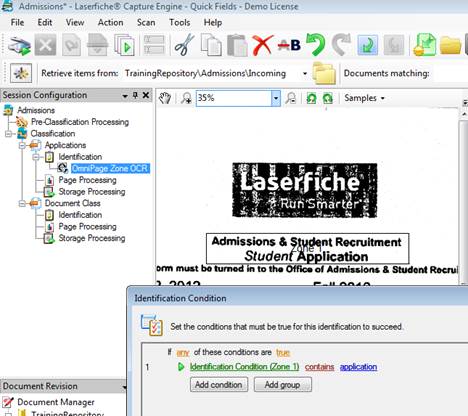Open Session Configuration panel options arrow

(x=125, y=96)
